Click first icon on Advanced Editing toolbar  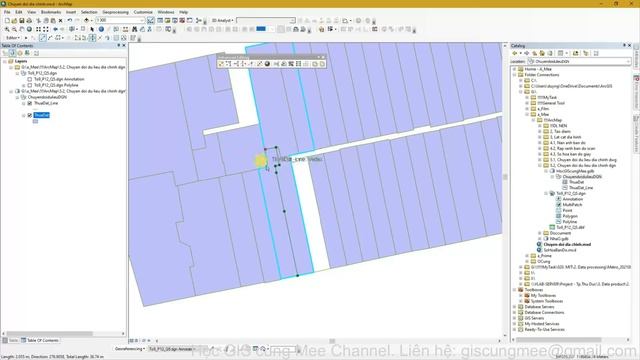pyautogui.click(x=221, y=64)
